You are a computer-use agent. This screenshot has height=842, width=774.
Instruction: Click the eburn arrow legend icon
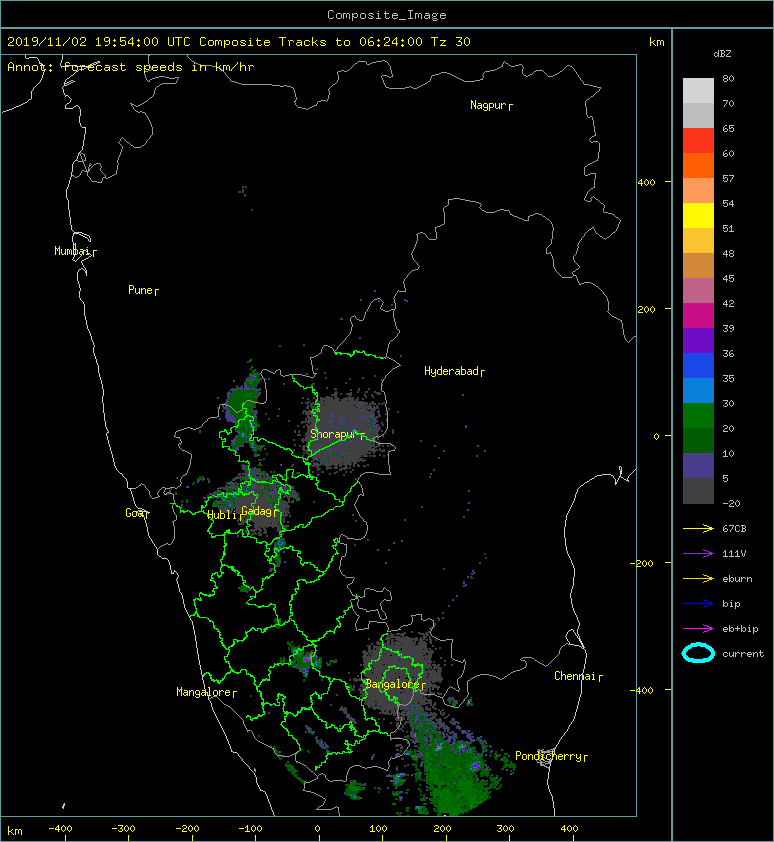tap(698, 578)
